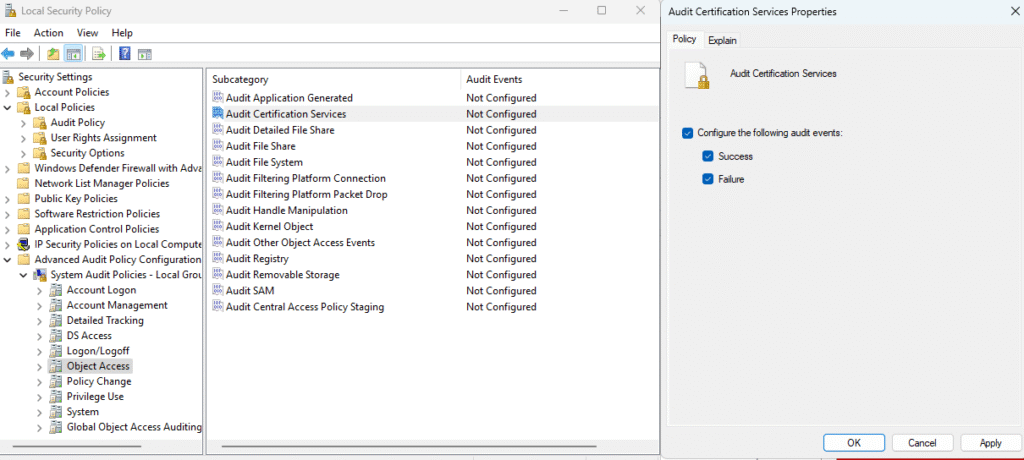Open Help via blue question mark icon

click(125, 54)
